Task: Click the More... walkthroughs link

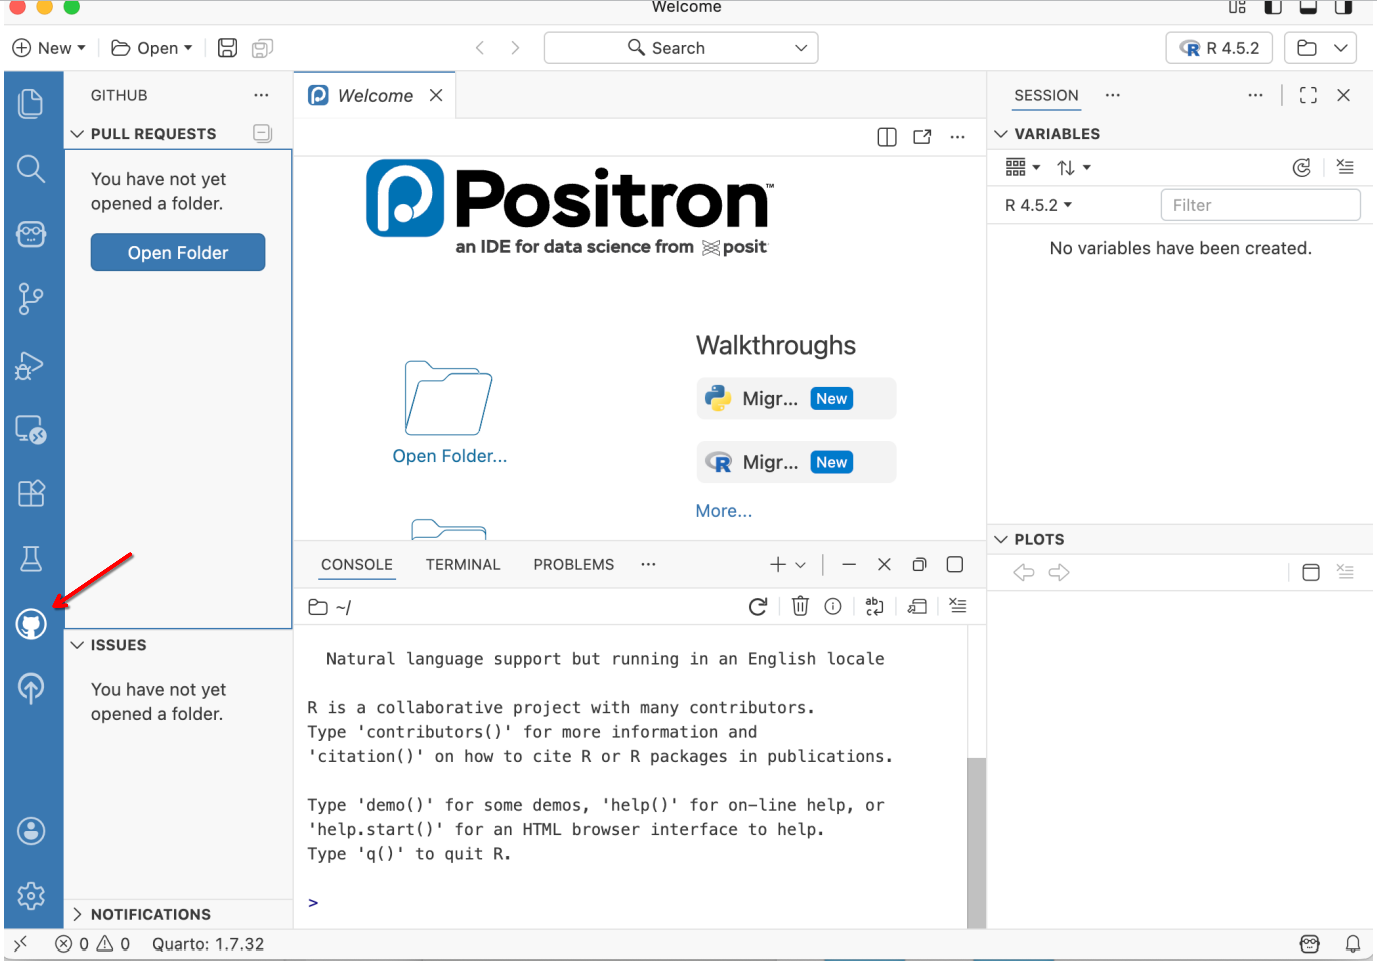Action: coord(723,511)
